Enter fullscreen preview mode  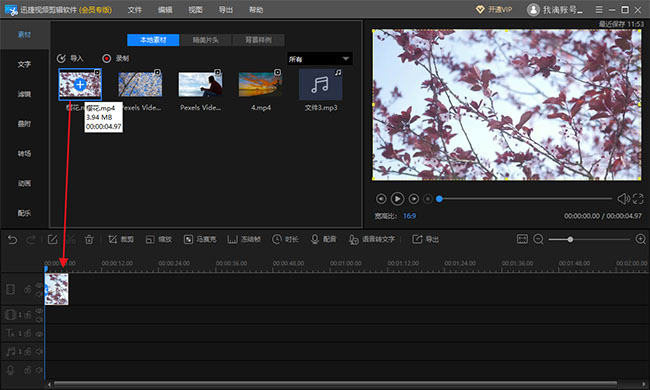[x=638, y=199]
